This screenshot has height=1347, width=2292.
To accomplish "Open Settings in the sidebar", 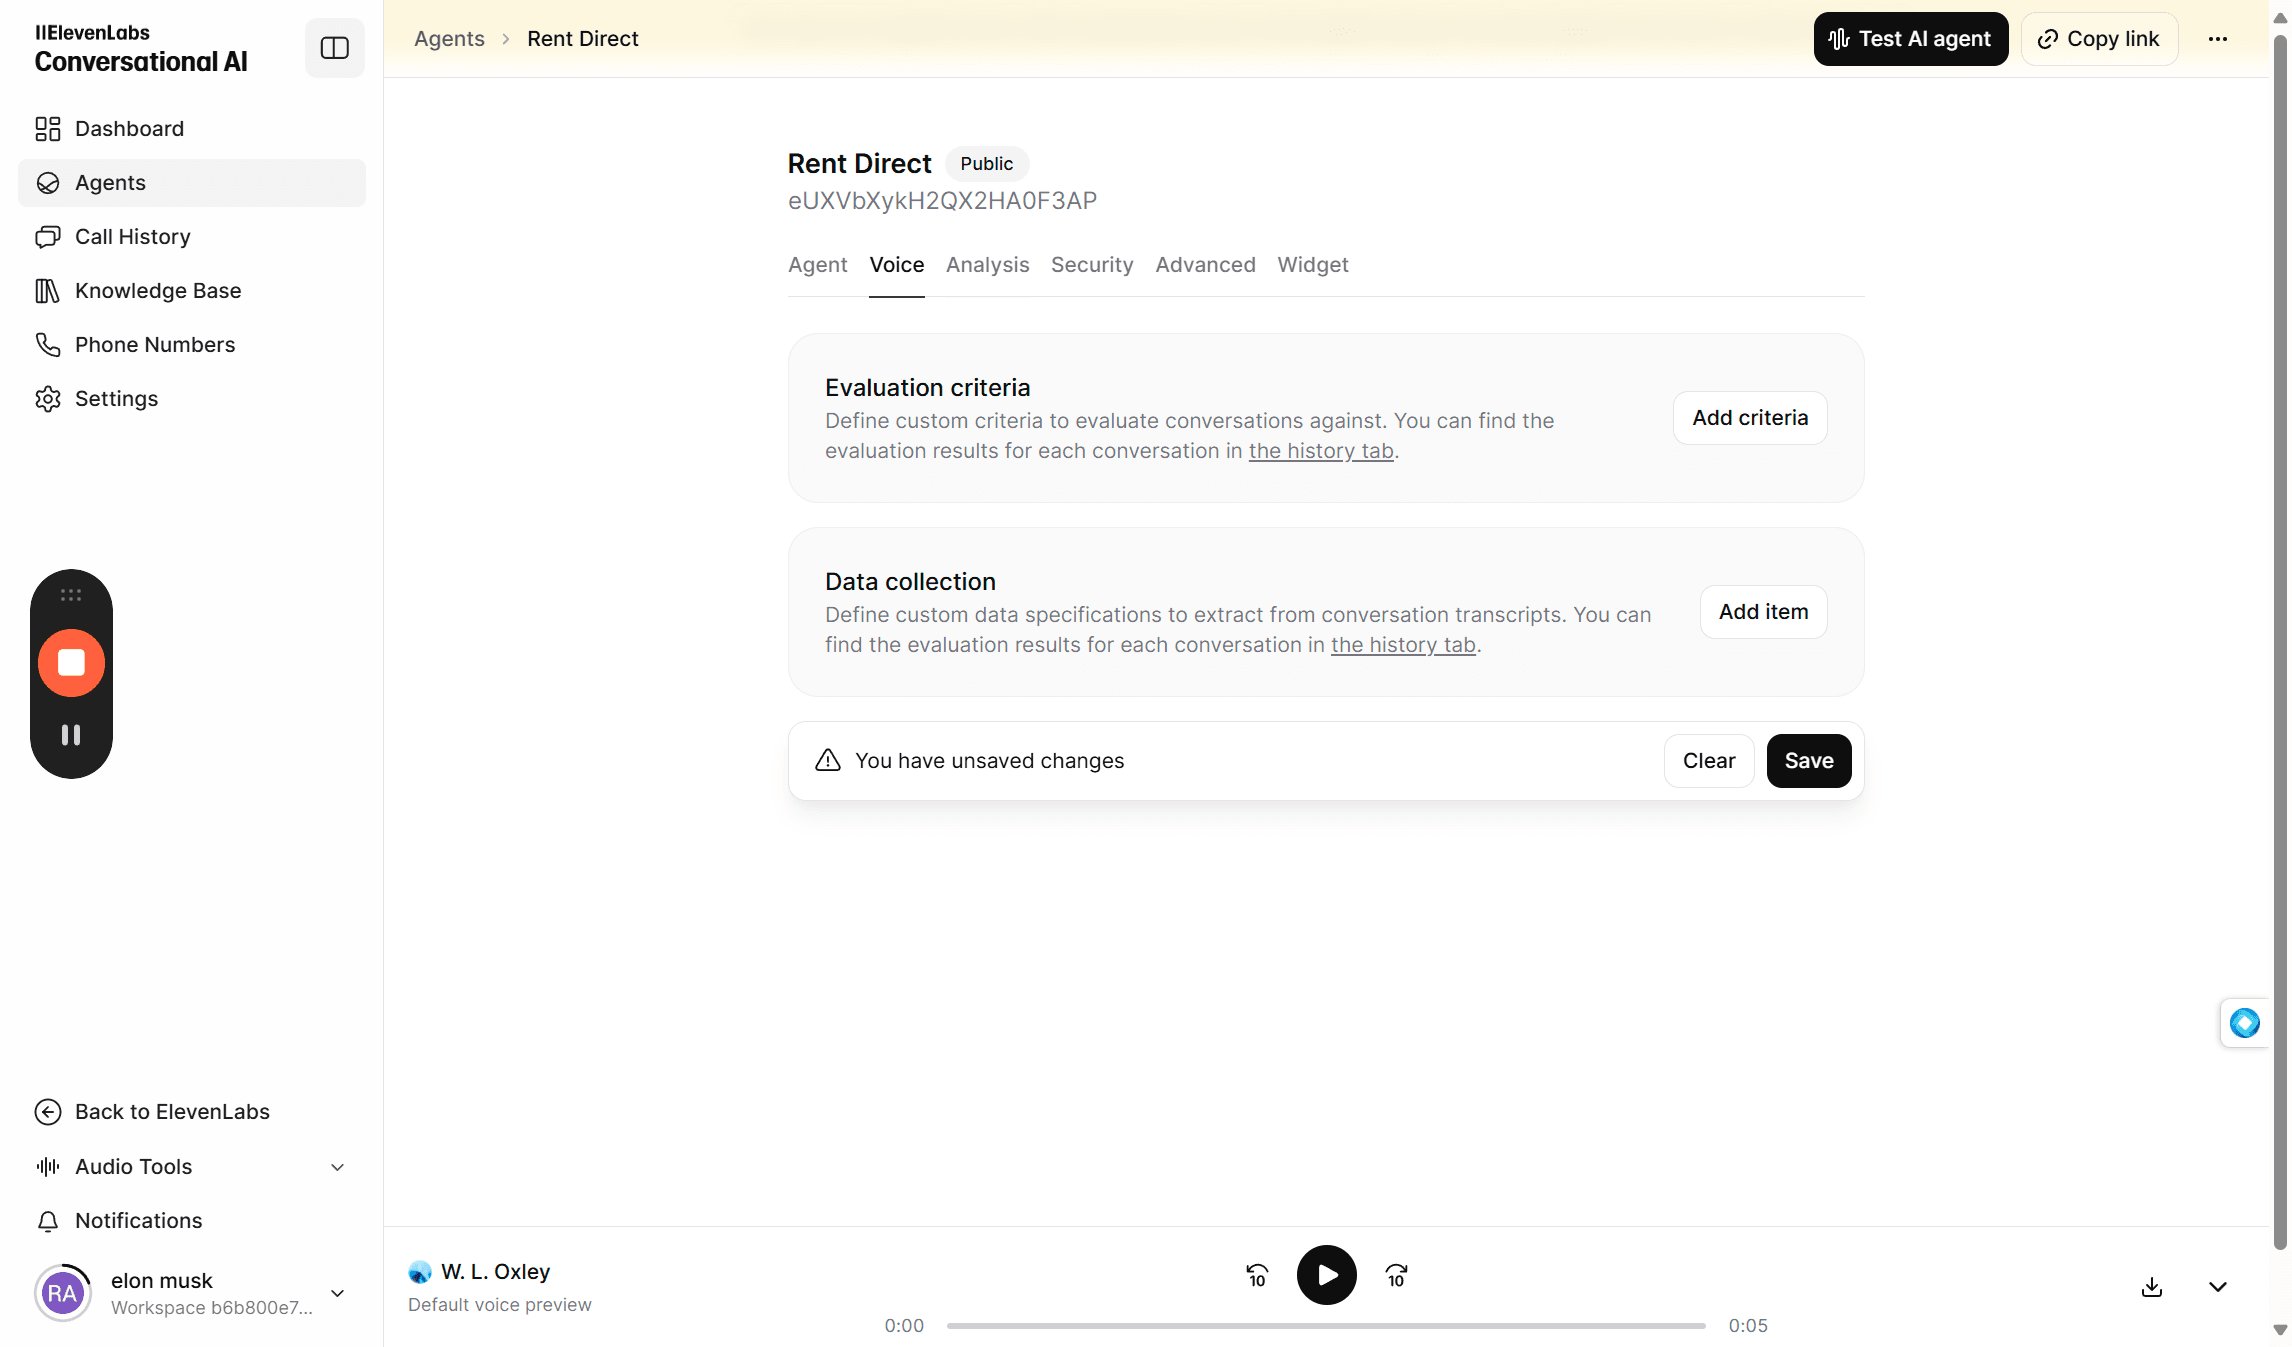I will coord(191,399).
